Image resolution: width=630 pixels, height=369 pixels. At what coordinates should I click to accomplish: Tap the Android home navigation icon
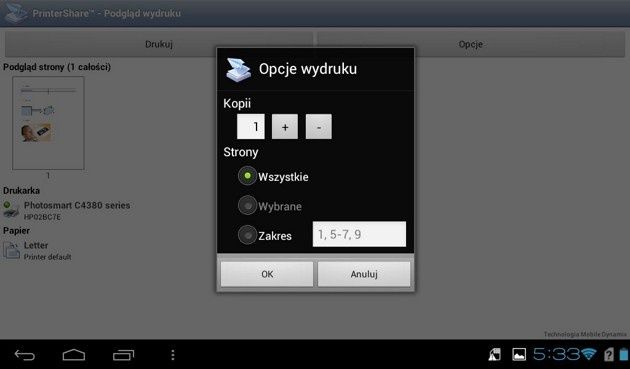(x=74, y=355)
